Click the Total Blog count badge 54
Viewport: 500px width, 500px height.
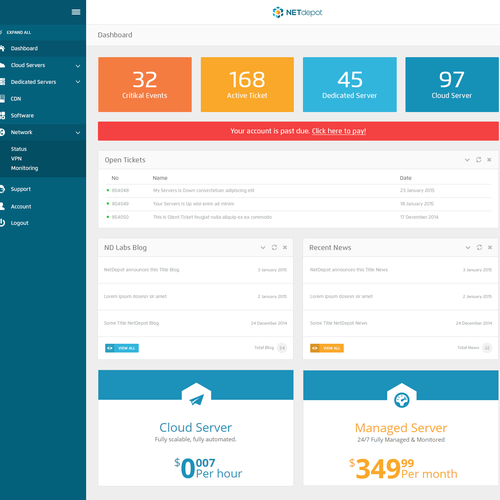click(282, 348)
